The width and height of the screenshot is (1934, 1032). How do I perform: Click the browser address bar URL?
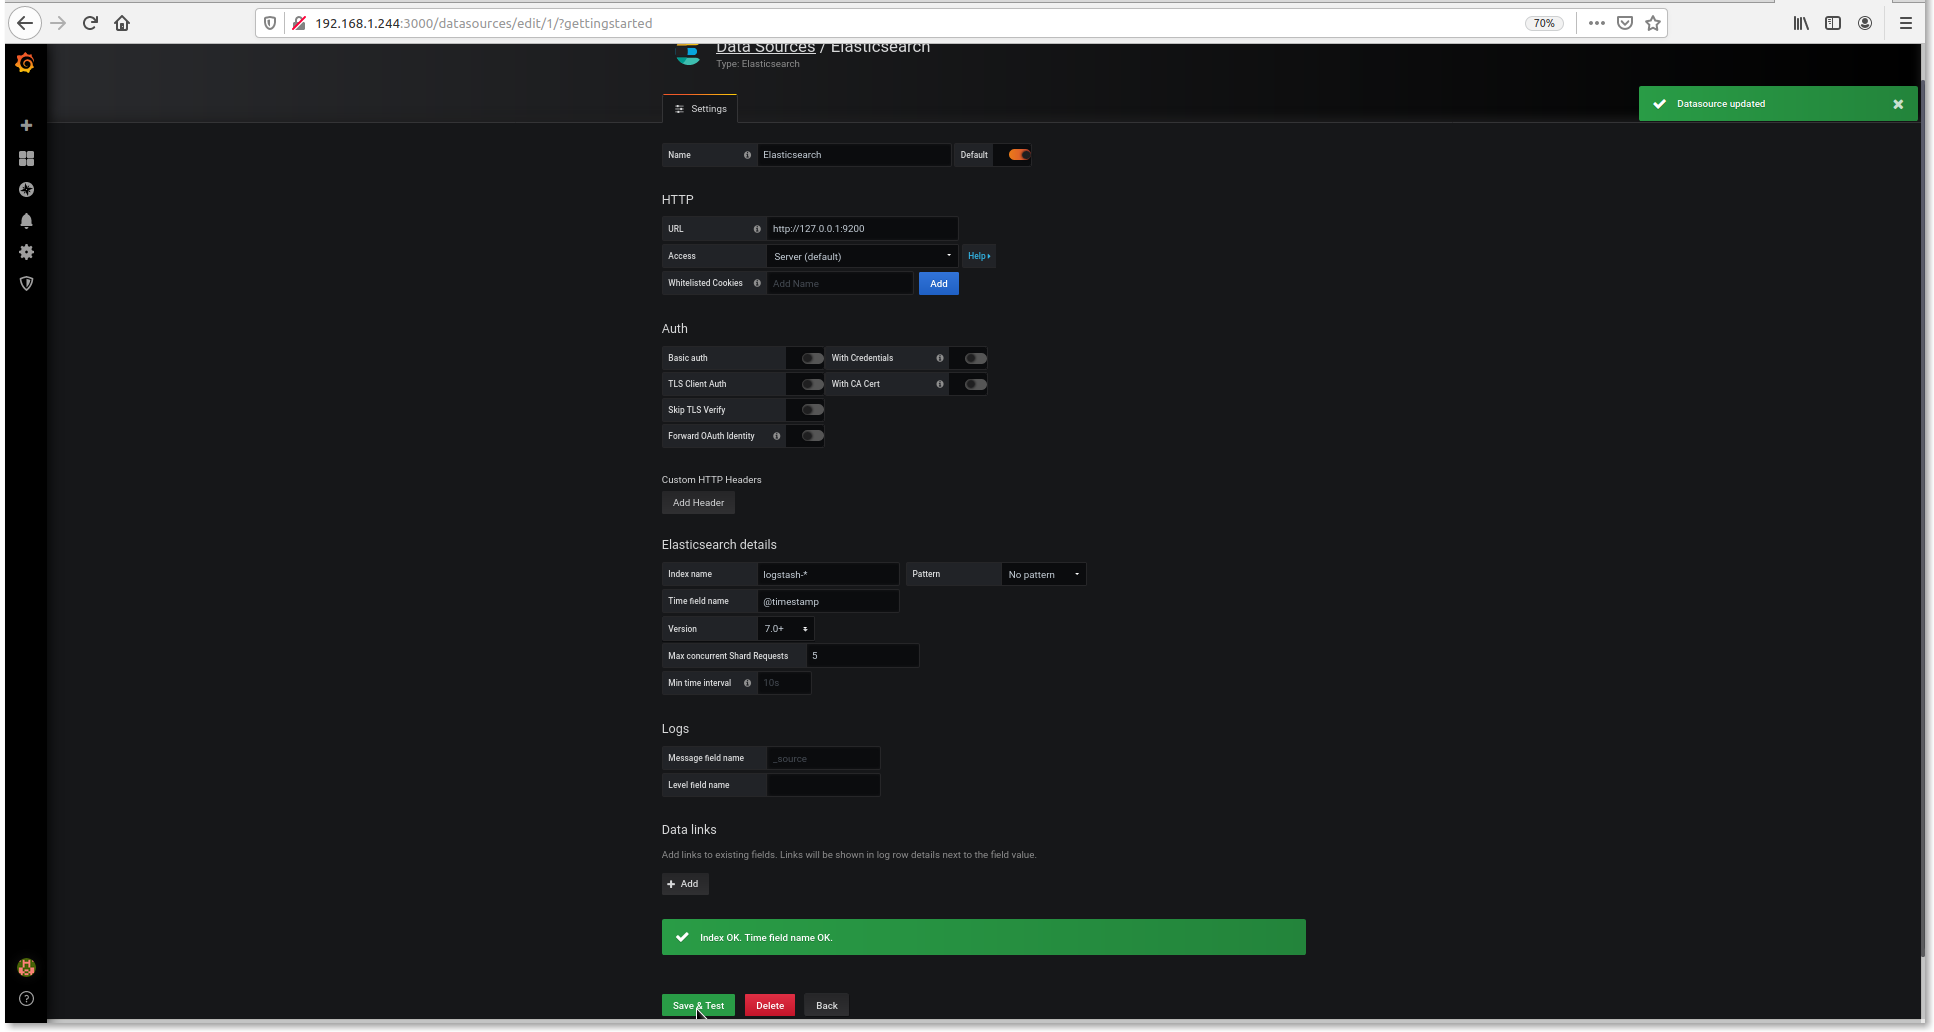tap(483, 23)
